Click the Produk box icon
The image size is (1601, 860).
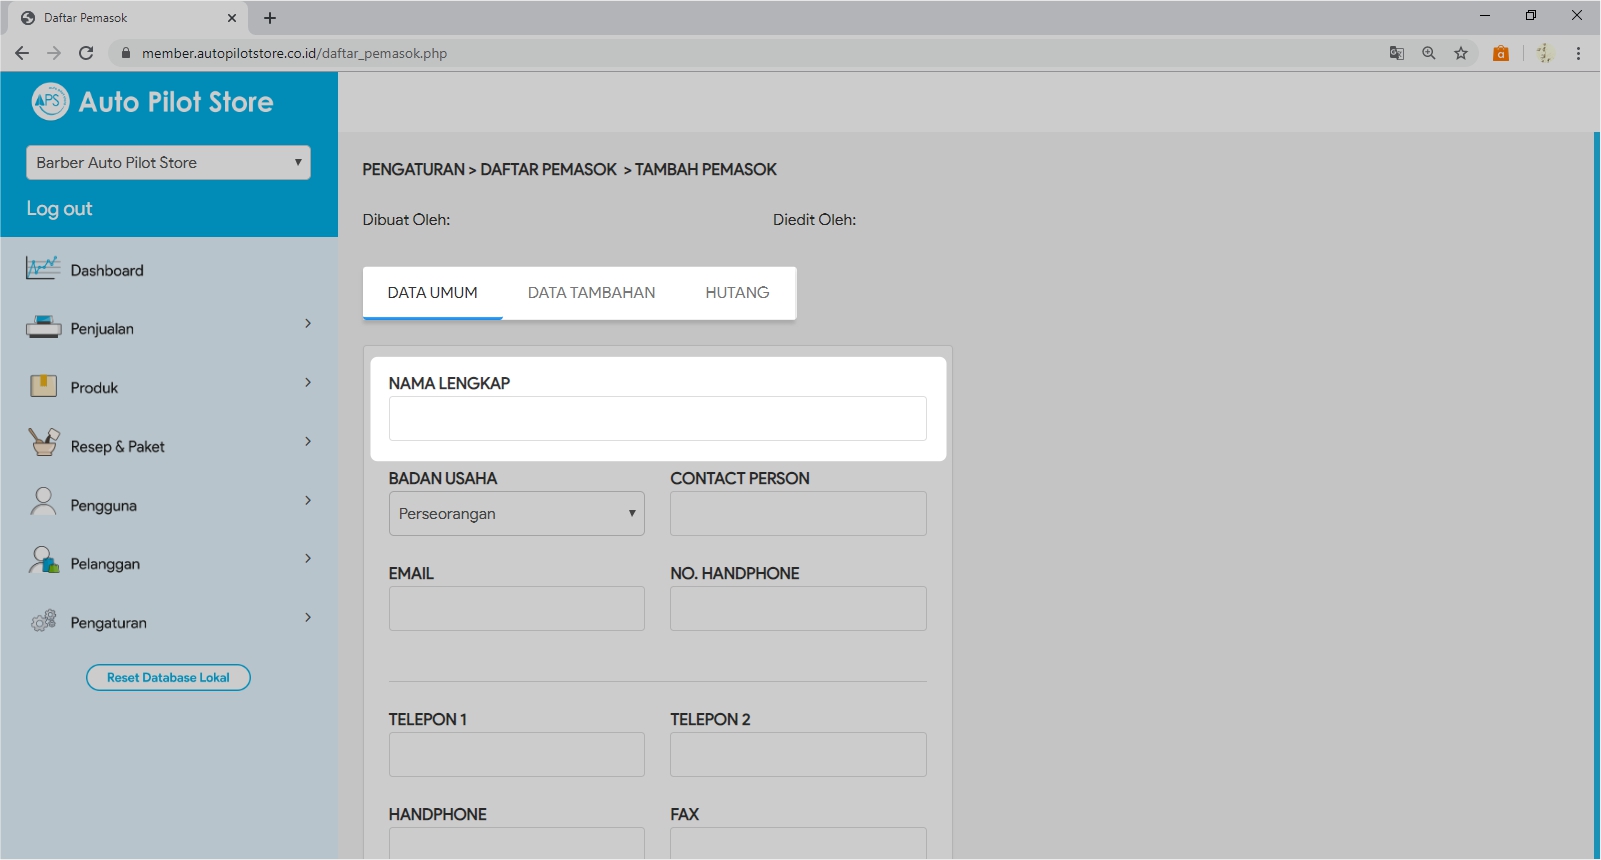pos(43,387)
